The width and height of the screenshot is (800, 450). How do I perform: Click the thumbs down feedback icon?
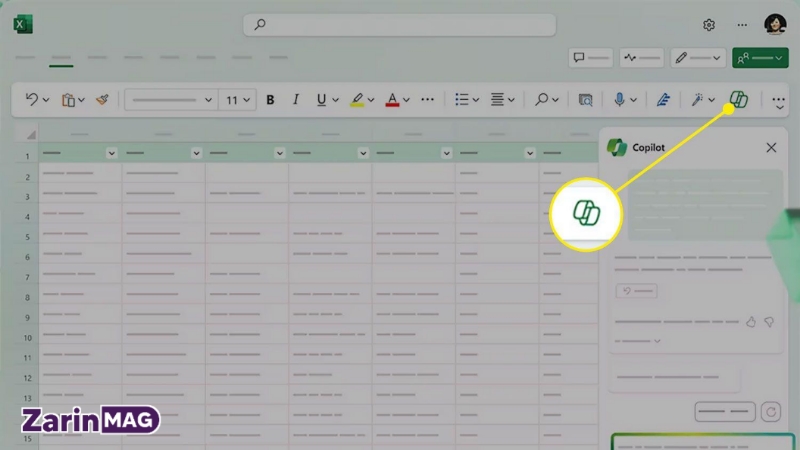pyautogui.click(x=769, y=322)
